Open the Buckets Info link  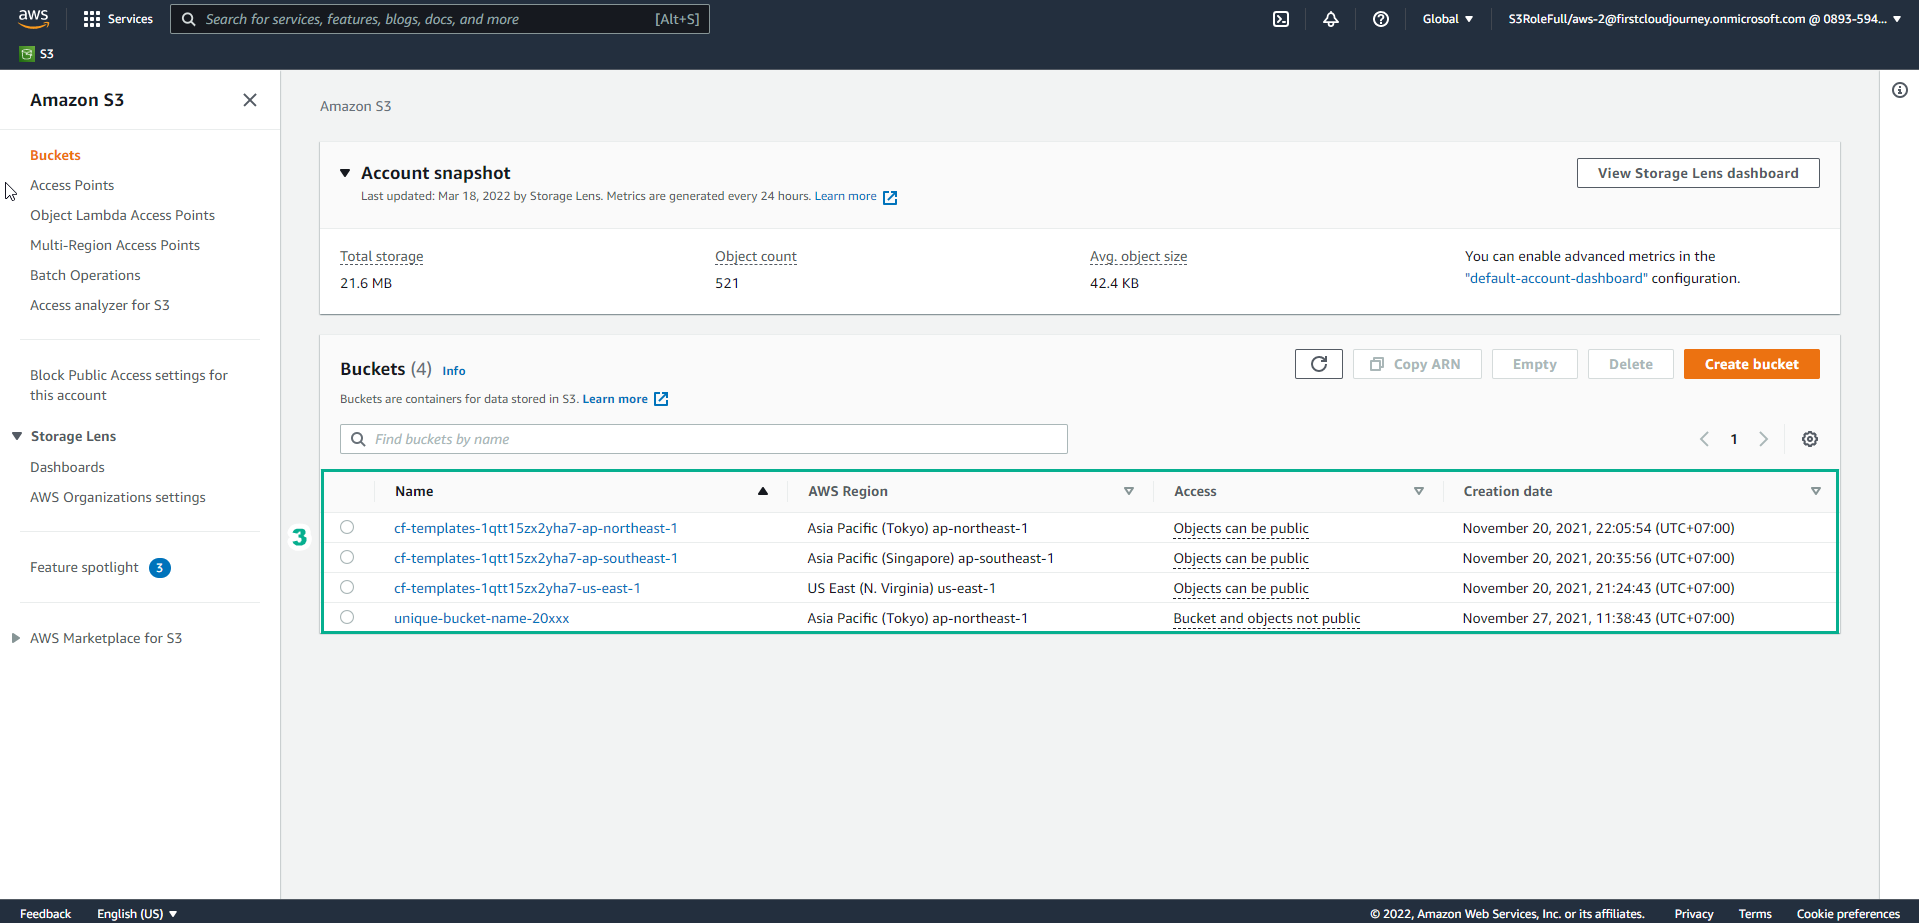[454, 371]
